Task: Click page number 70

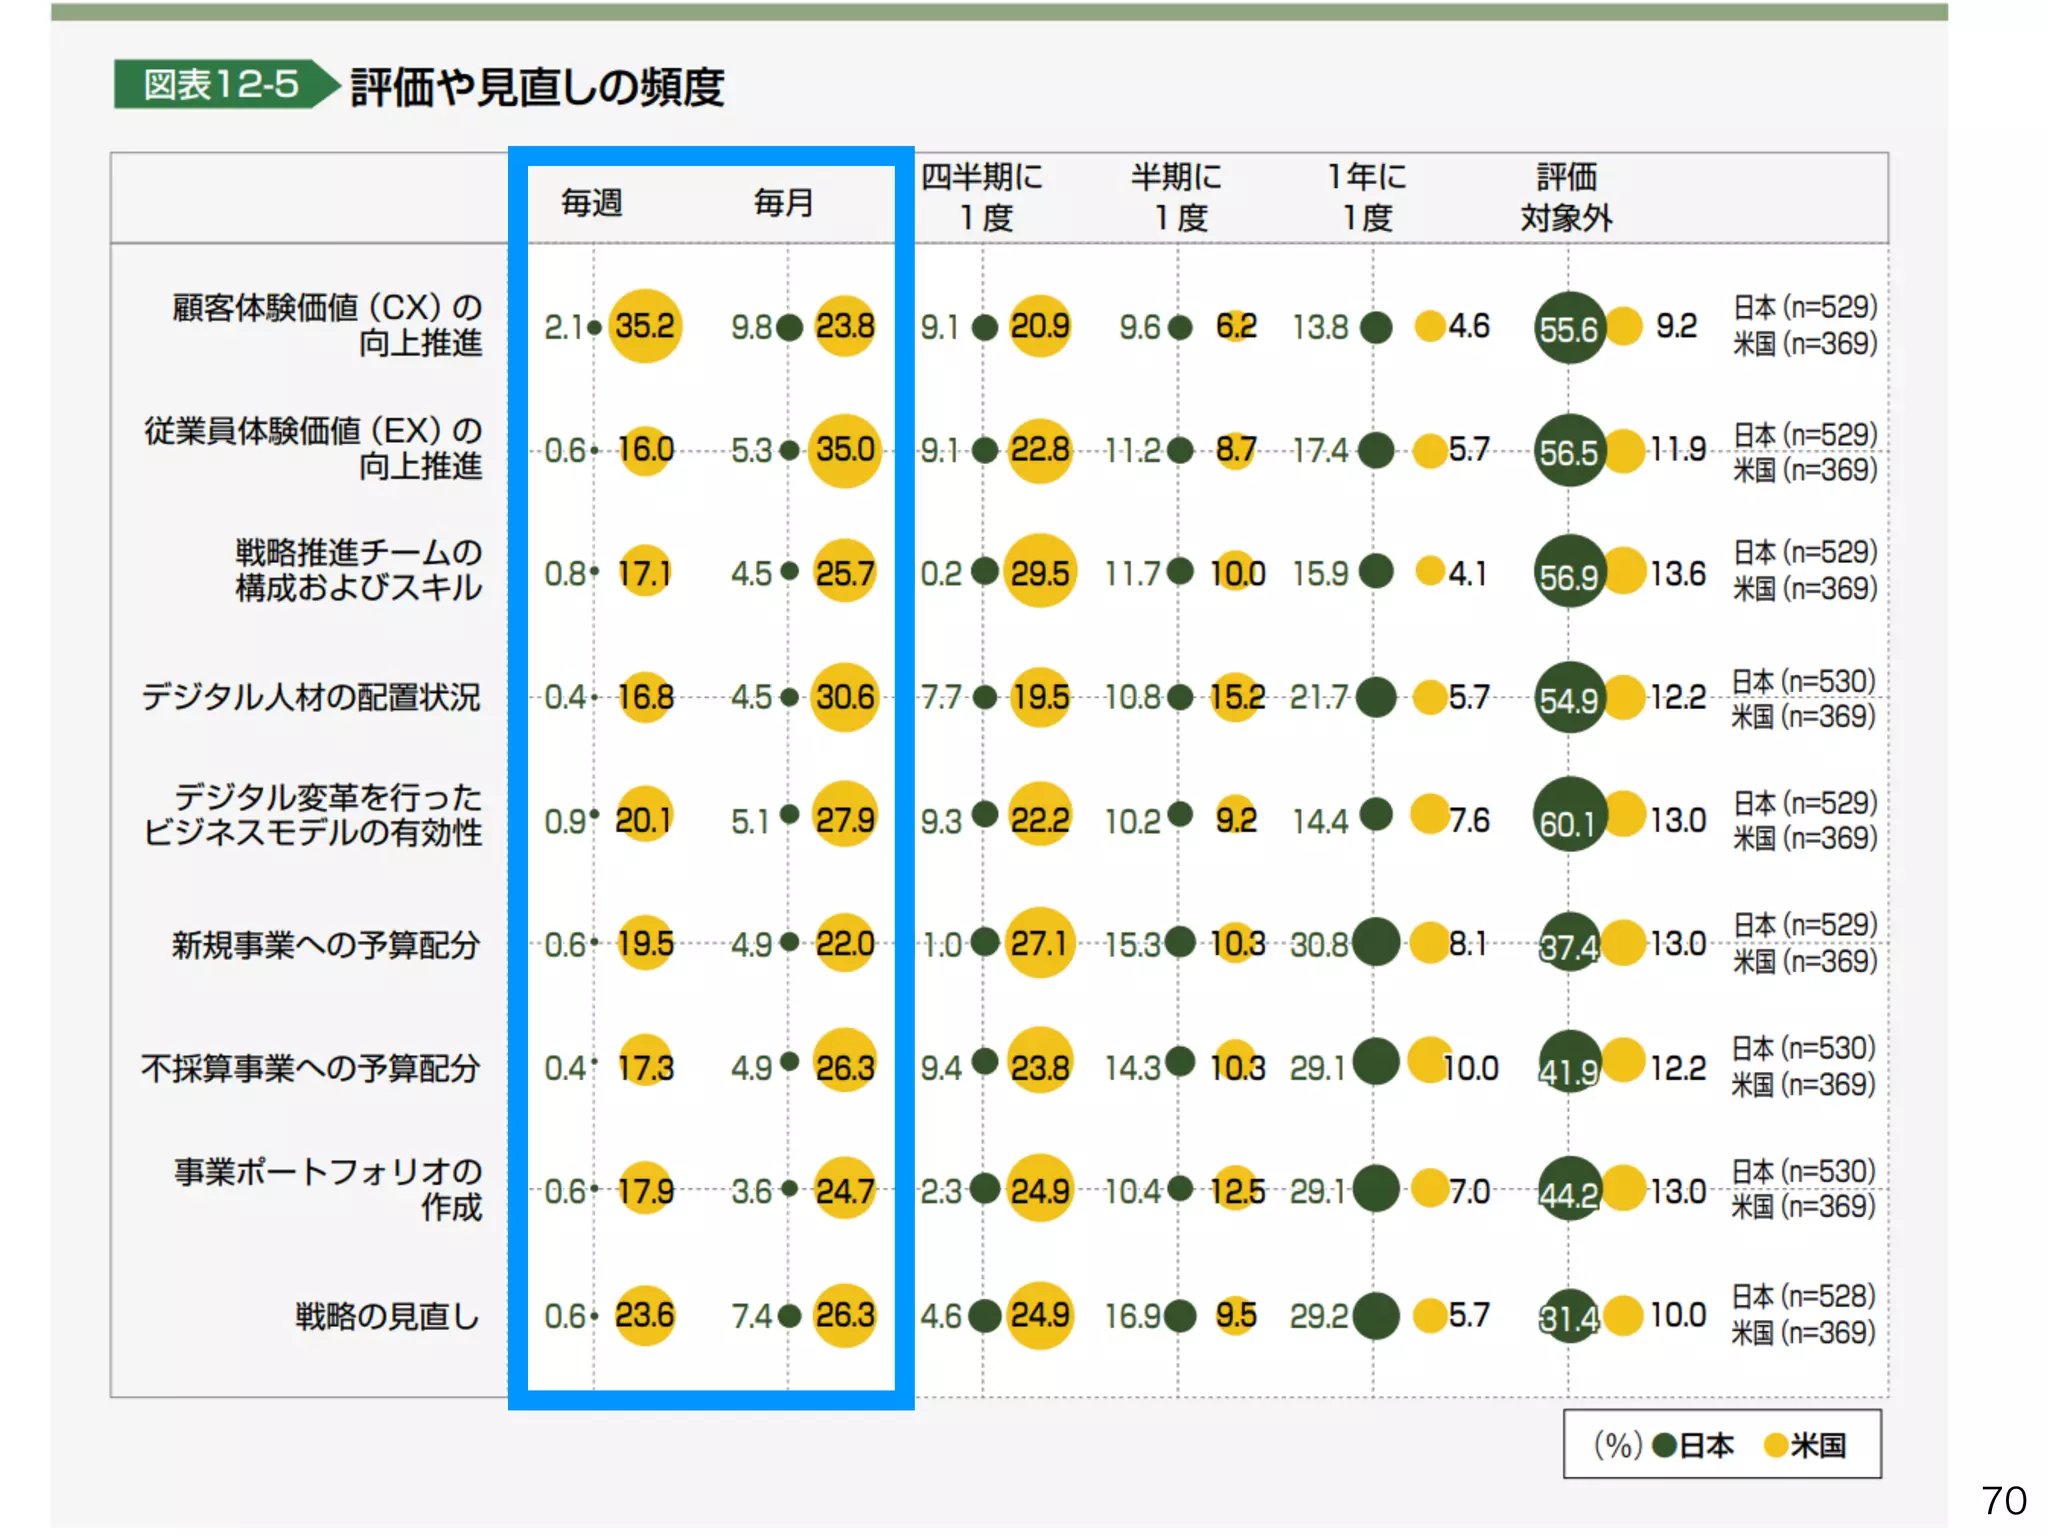Action: (2003, 1500)
